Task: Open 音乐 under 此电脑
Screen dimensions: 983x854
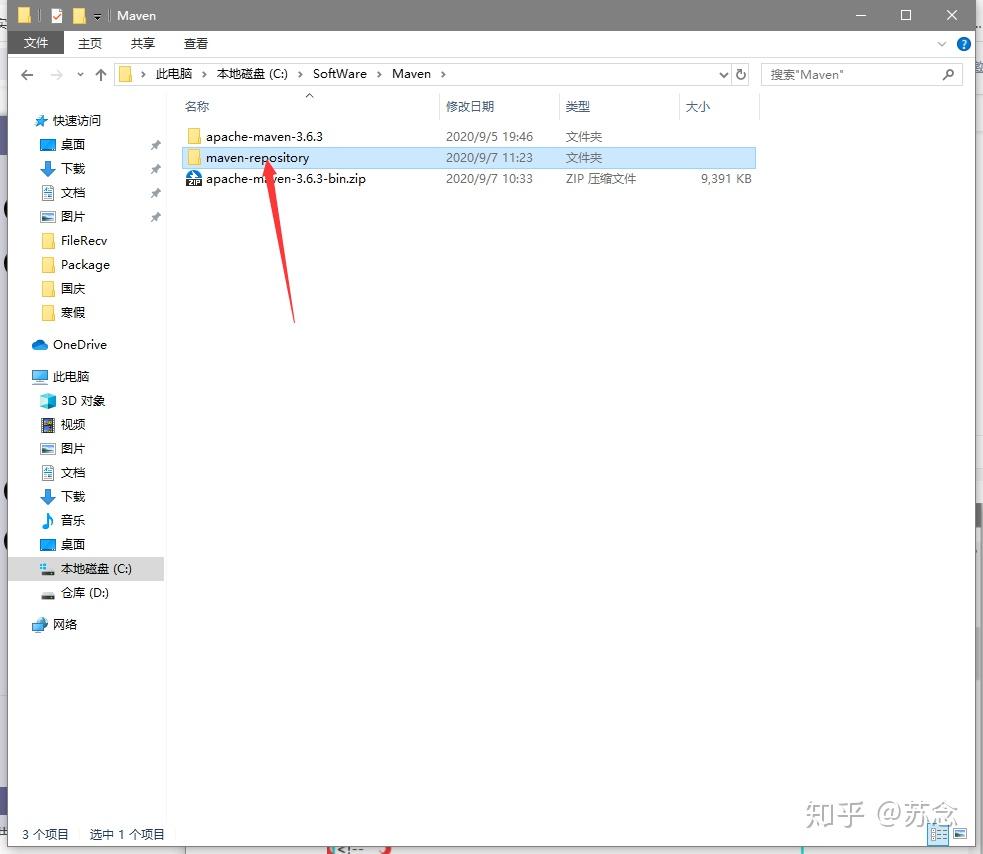Action: pyautogui.click(x=73, y=520)
